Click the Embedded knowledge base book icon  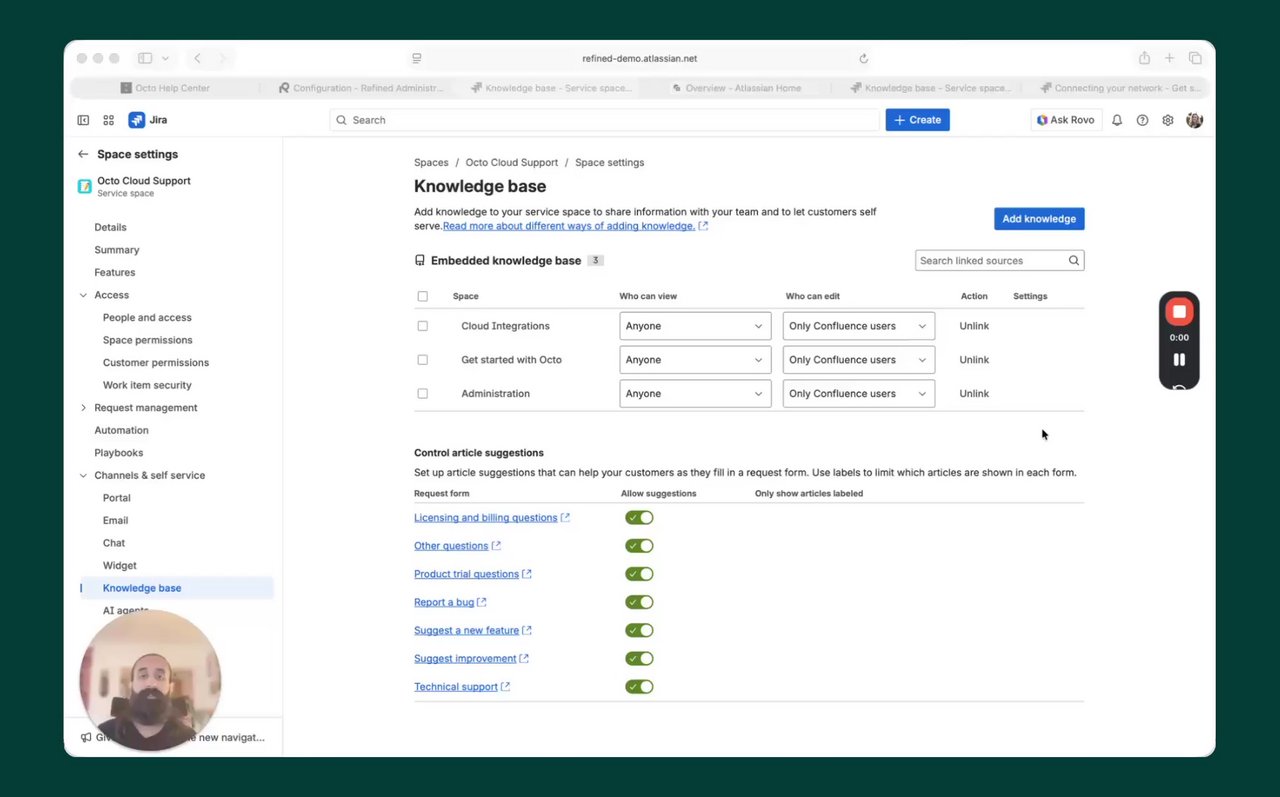click(420, 261)
